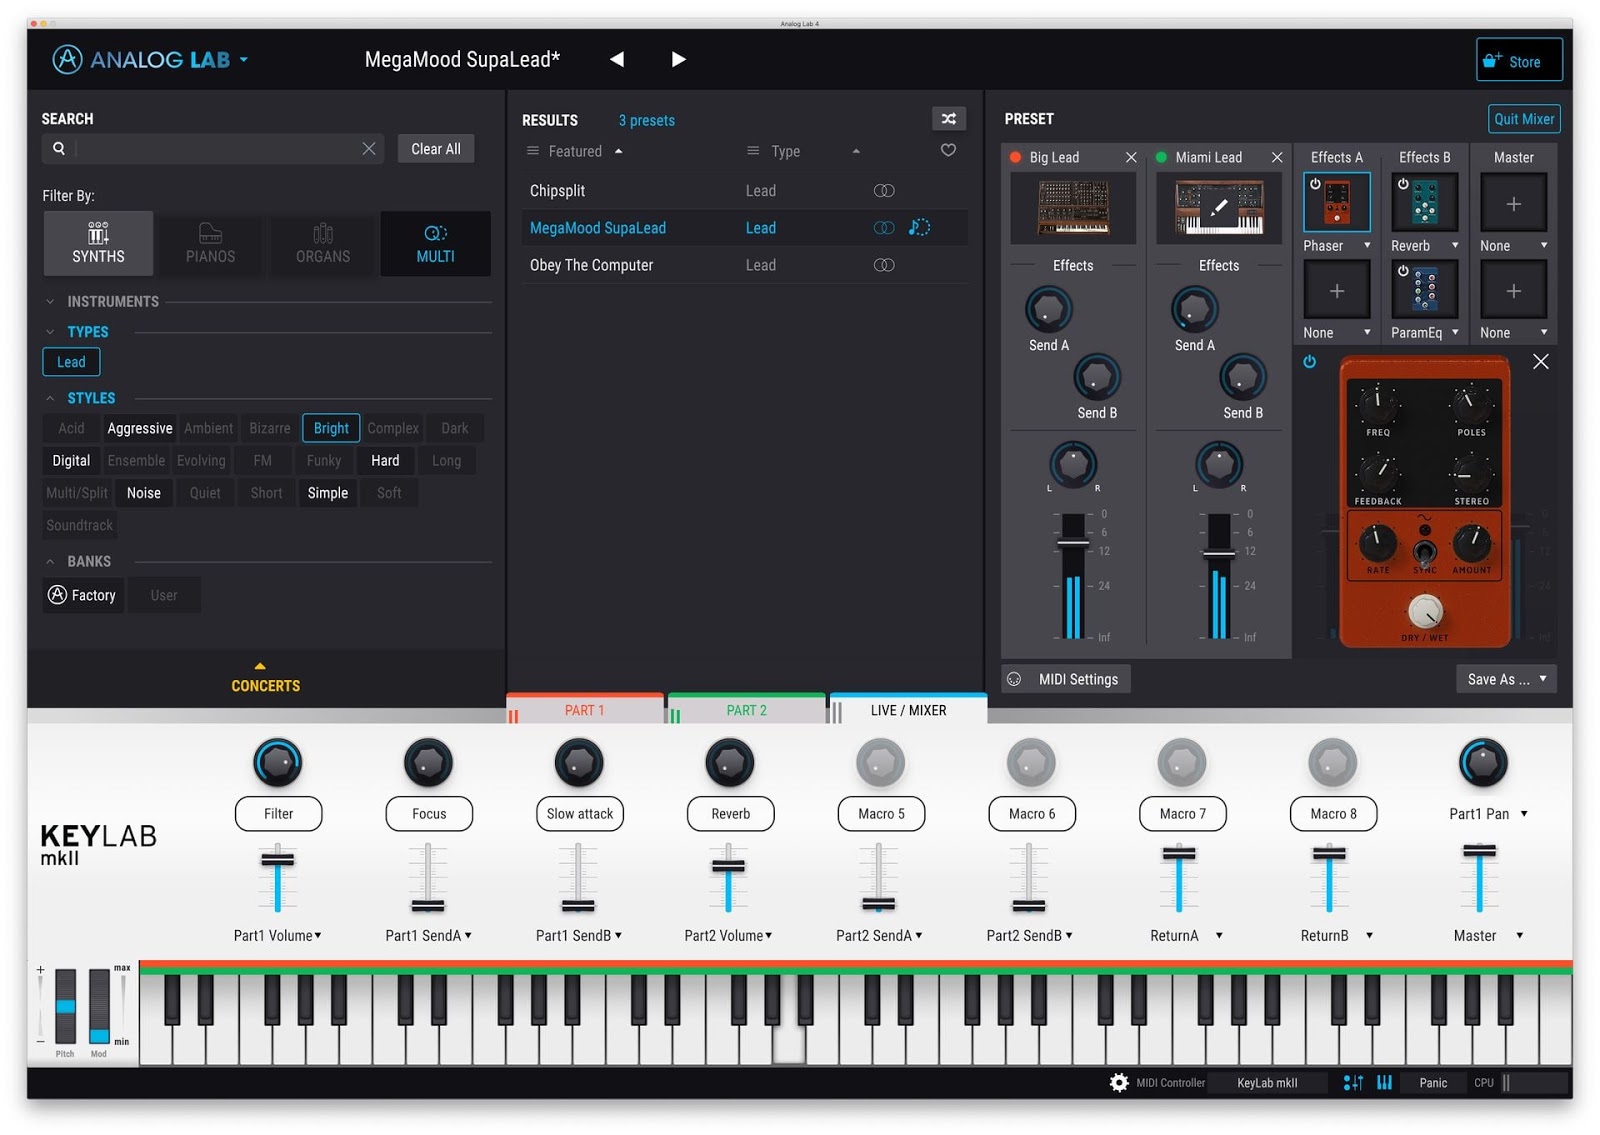
Task: Open the Reverb effect type dropdown
Action: (x=1455, y=246)
